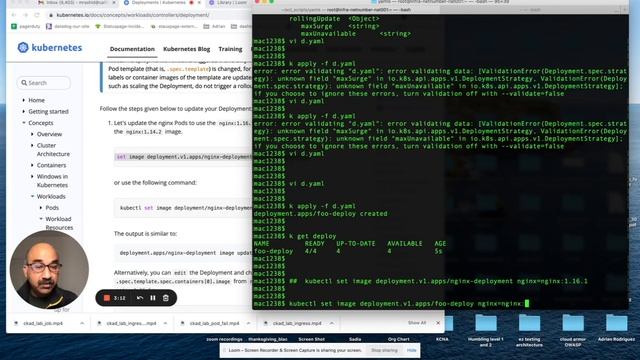Open the Kubernetes Blog nav item
Viewport: 640px width, 360px height.
(187, 49)
